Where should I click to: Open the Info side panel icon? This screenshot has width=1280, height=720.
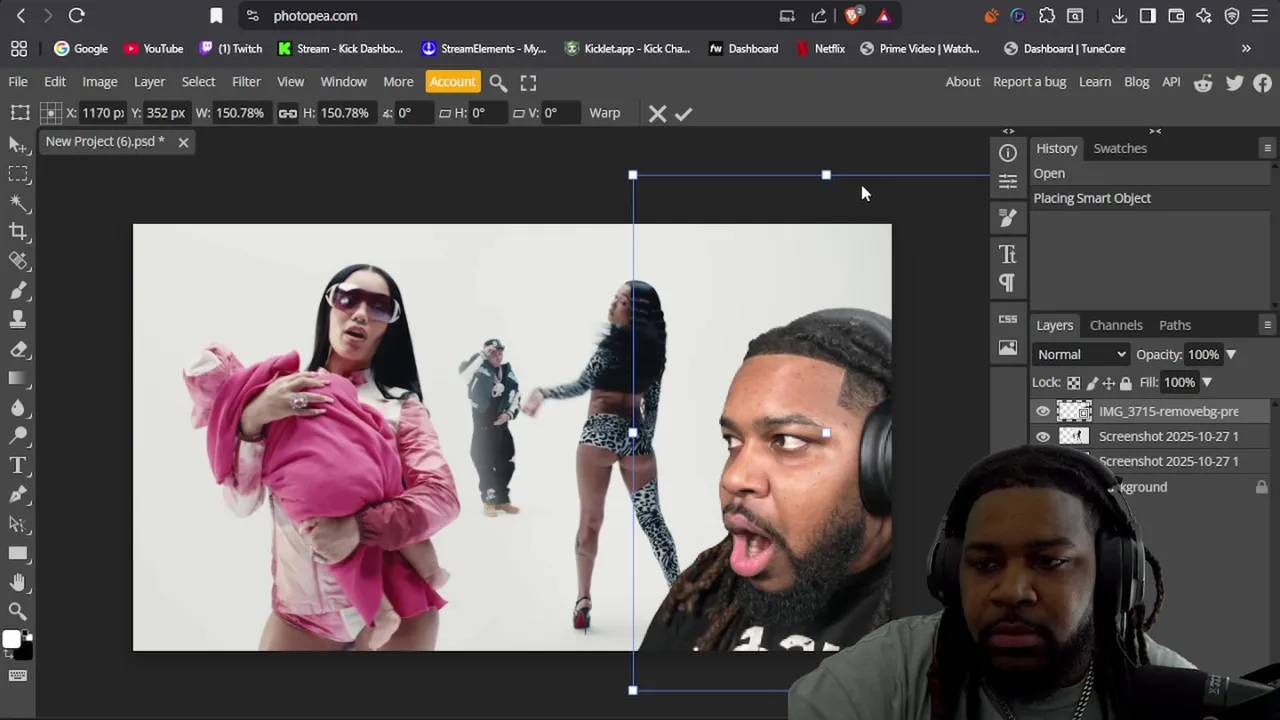click(1007, 153)
